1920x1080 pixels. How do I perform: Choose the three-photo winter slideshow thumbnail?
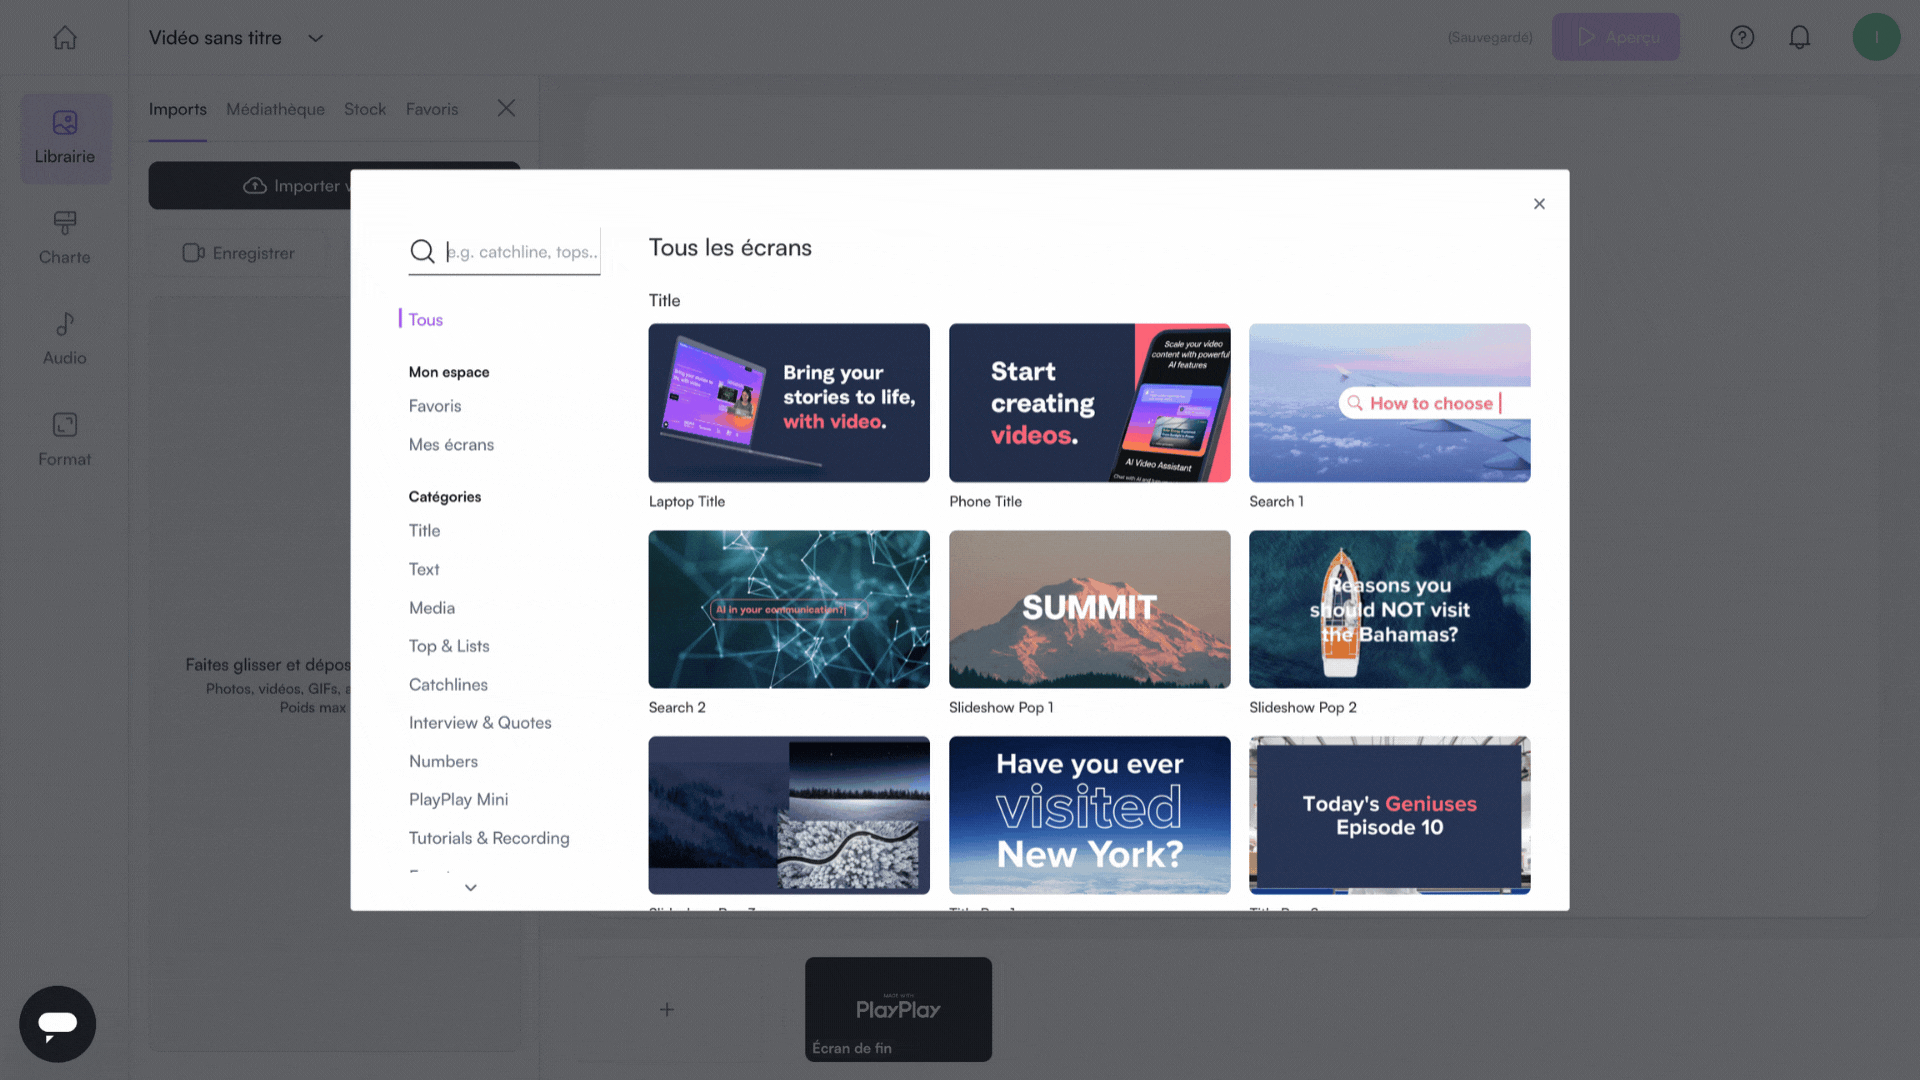coord(789,815)
